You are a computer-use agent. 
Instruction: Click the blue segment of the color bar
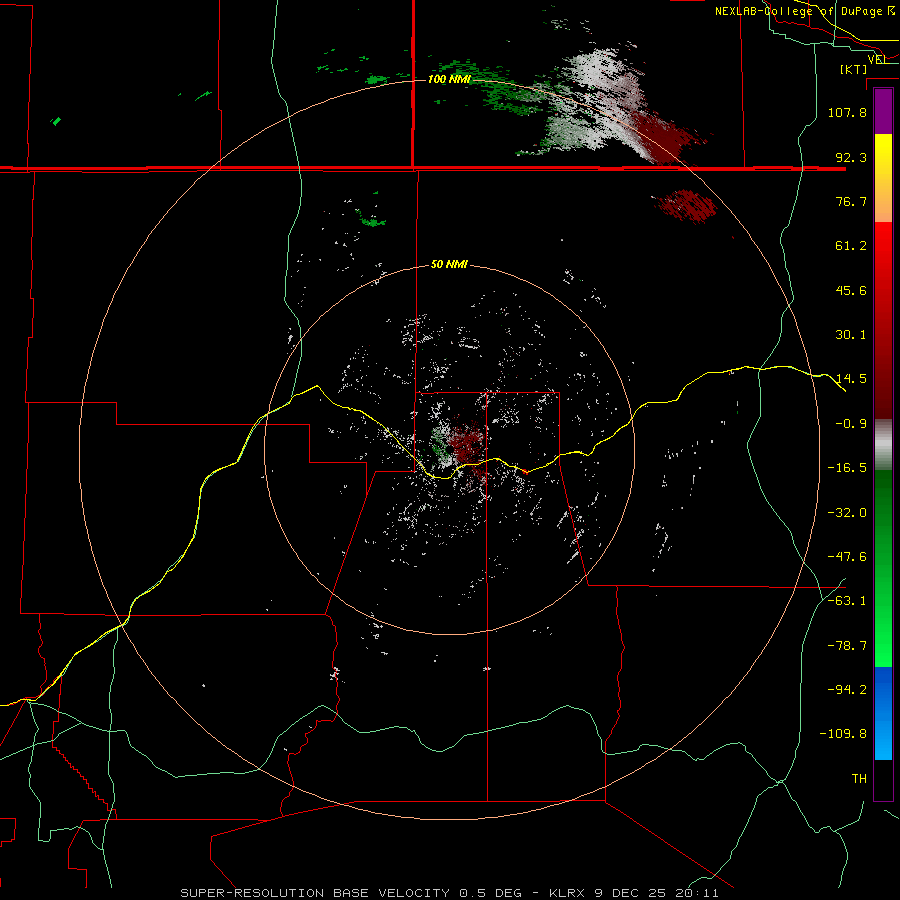click(x=883, y=713)
